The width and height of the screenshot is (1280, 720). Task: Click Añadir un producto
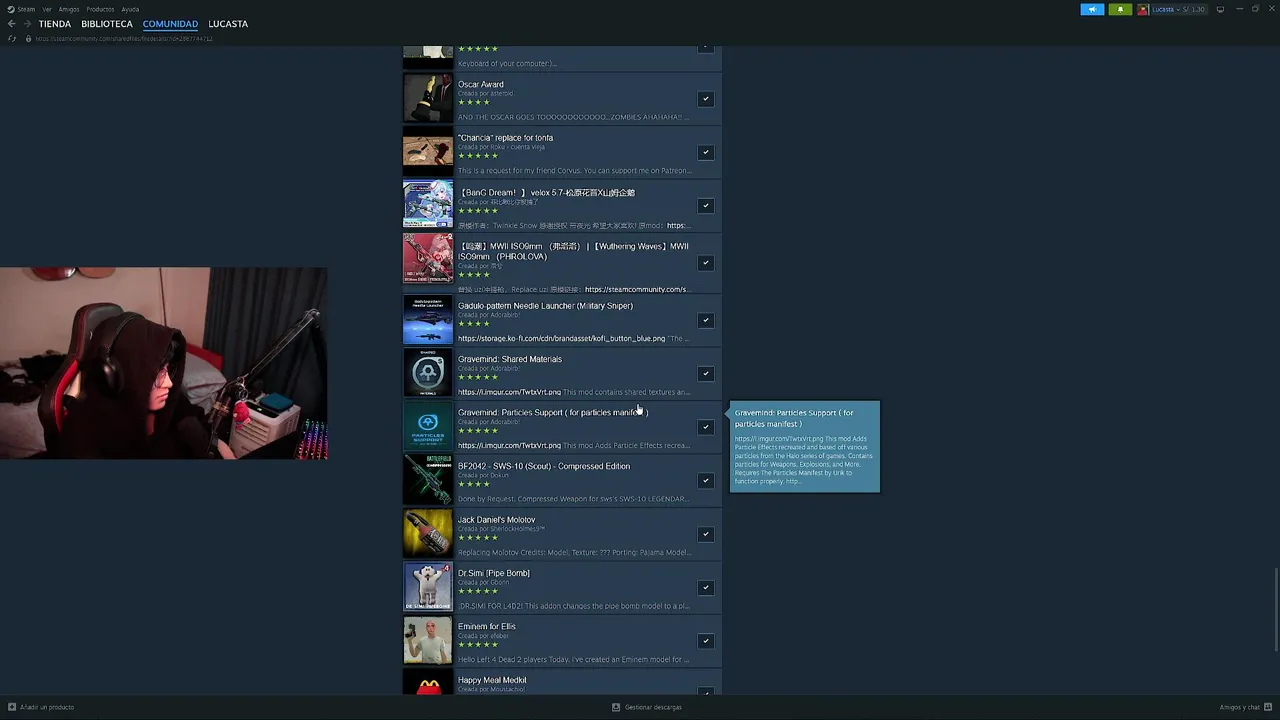pos(47,707)
